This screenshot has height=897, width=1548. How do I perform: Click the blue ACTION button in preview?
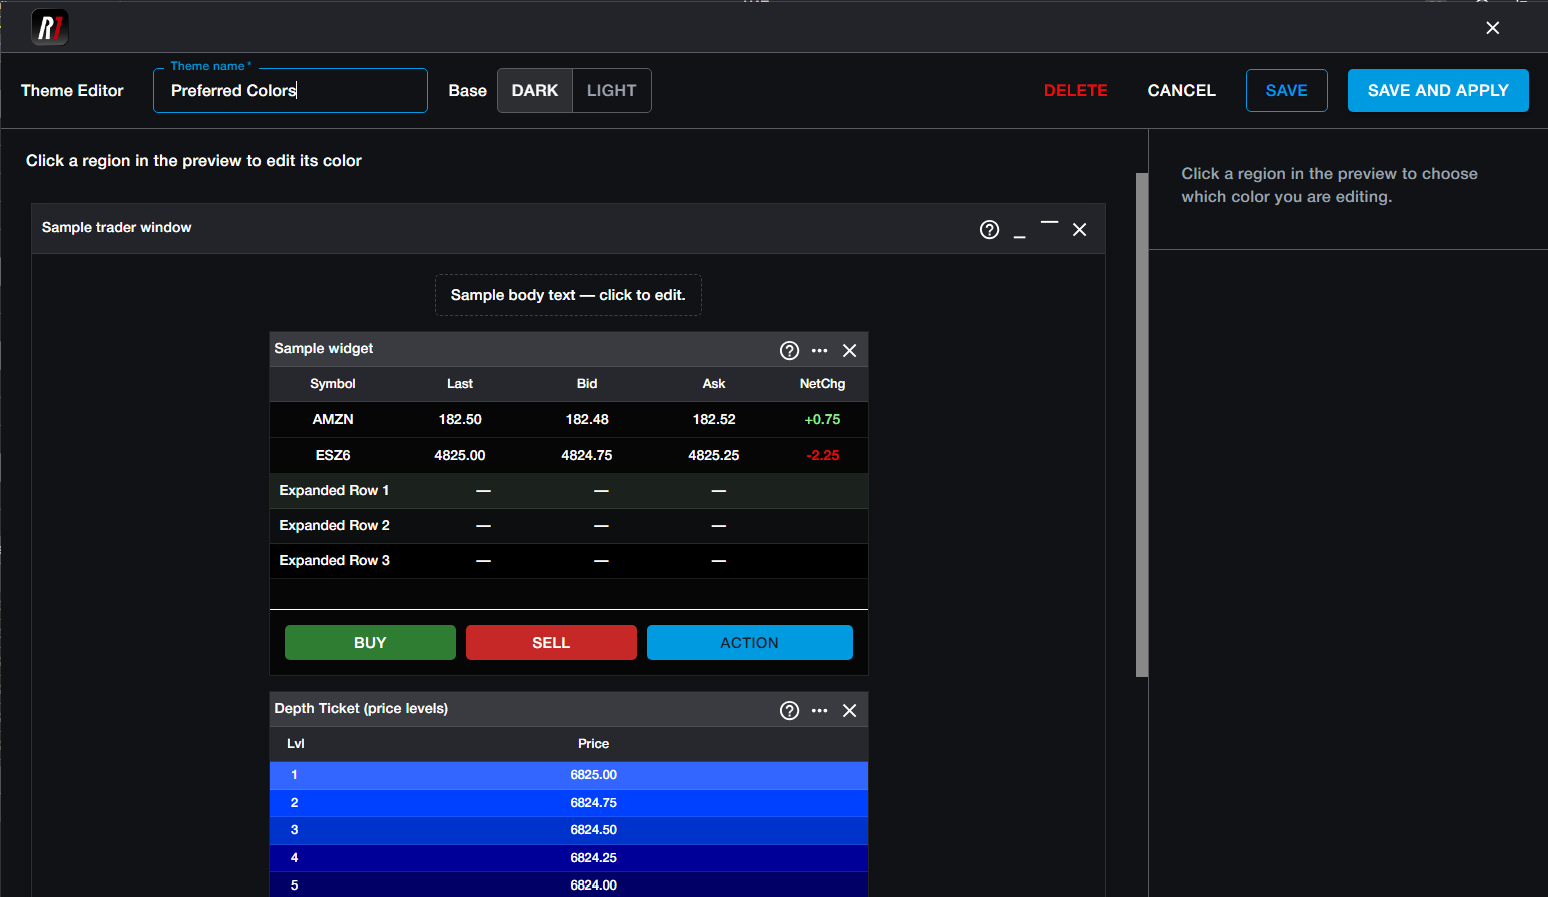[x=750, y=643]
